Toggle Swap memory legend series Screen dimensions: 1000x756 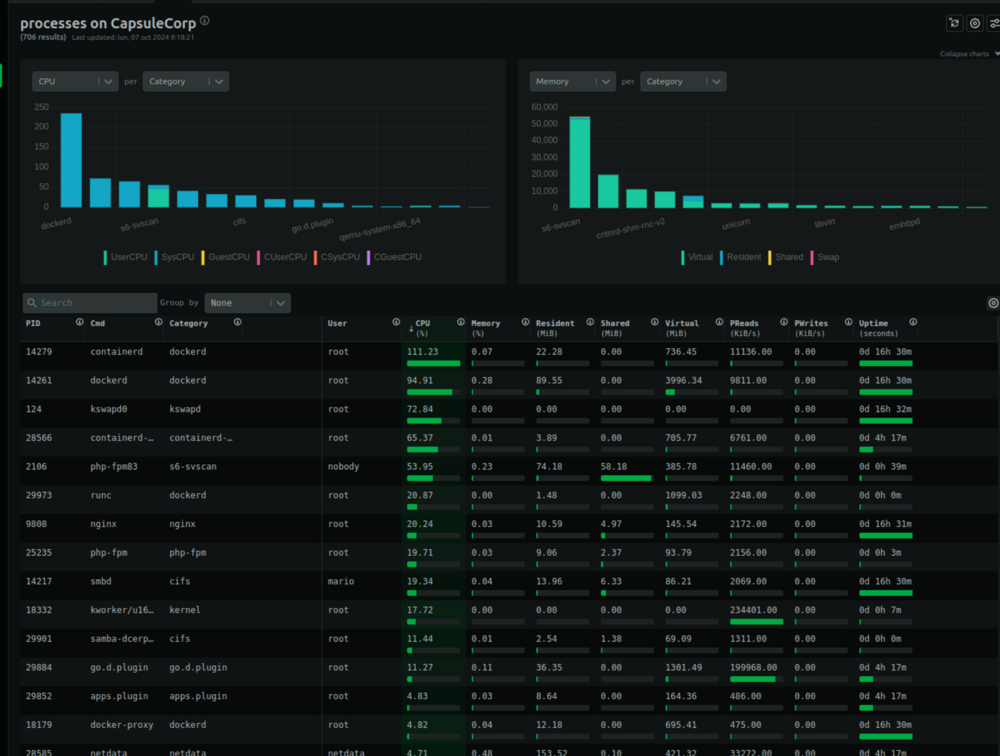point(825,257)
